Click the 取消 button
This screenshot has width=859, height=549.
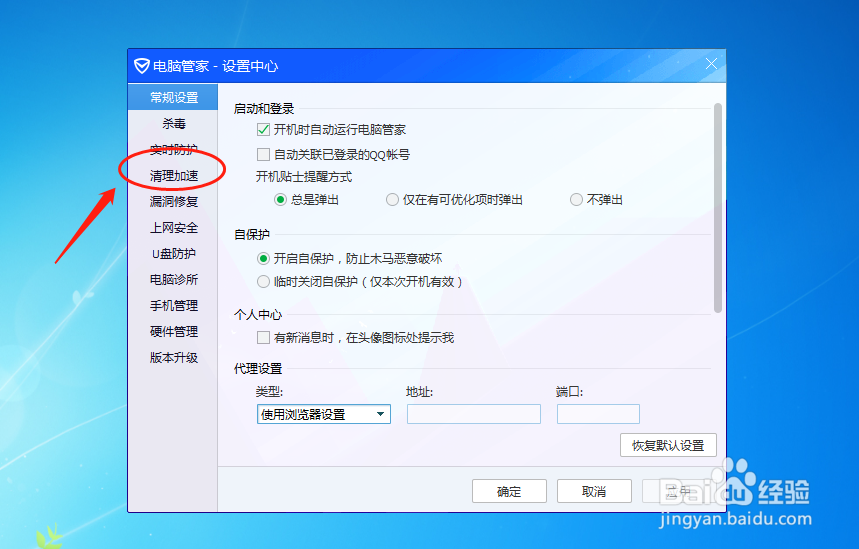[594, 491]
